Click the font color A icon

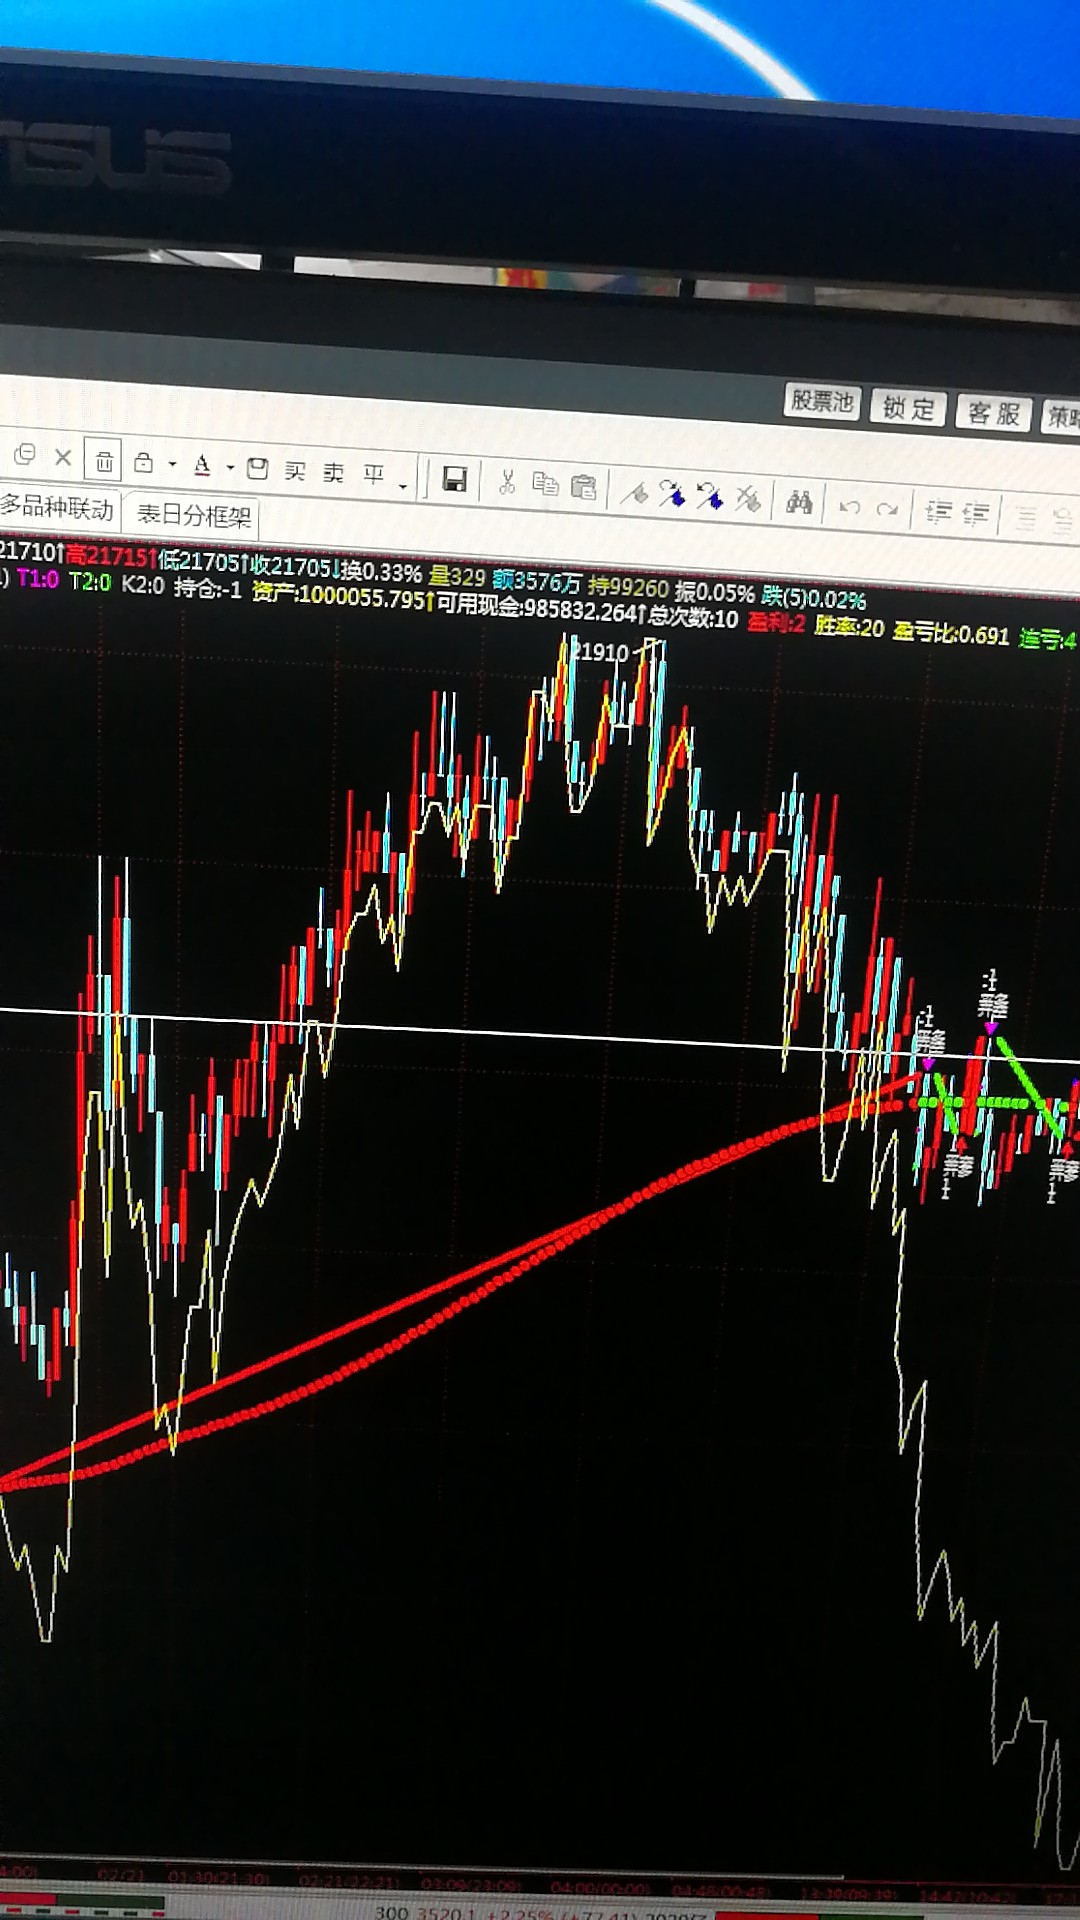pyautogui.click(x=202, y=465)
